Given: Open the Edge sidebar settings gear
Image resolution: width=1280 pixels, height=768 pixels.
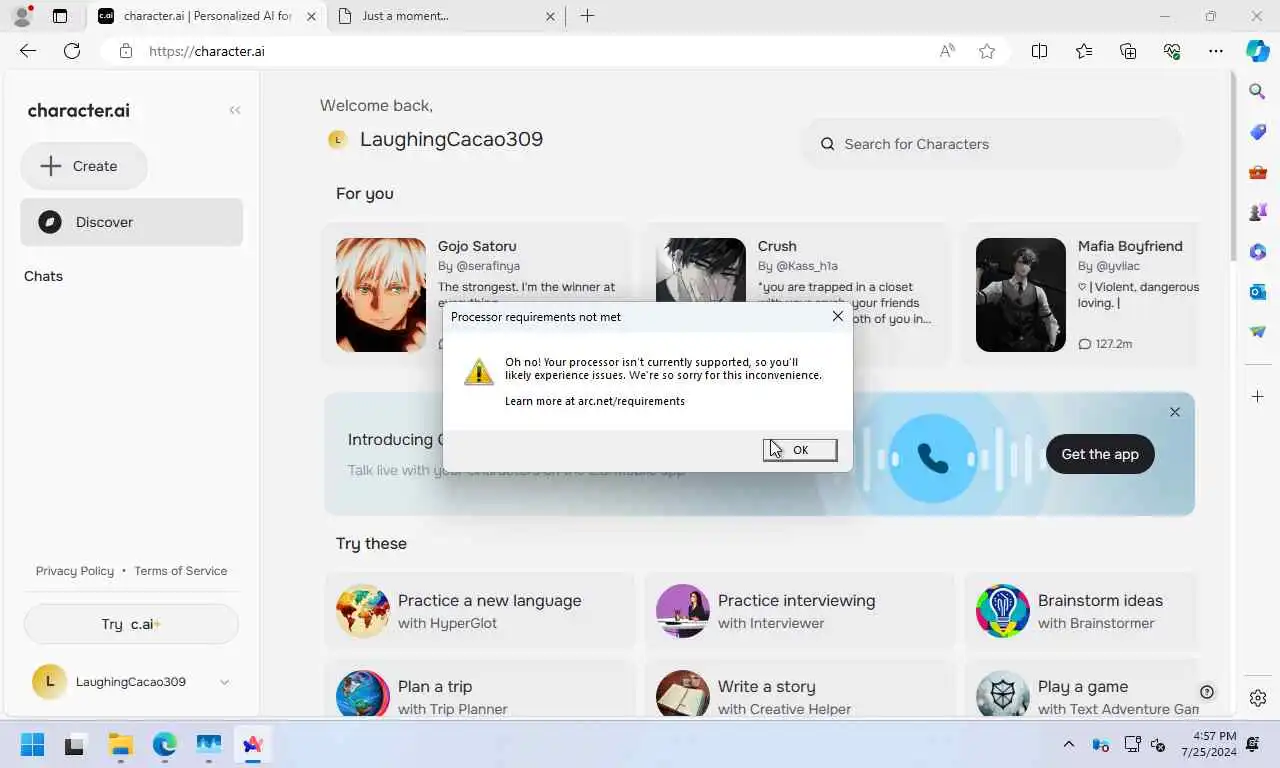Looking at the screenshot, I should coord(1258,698).
